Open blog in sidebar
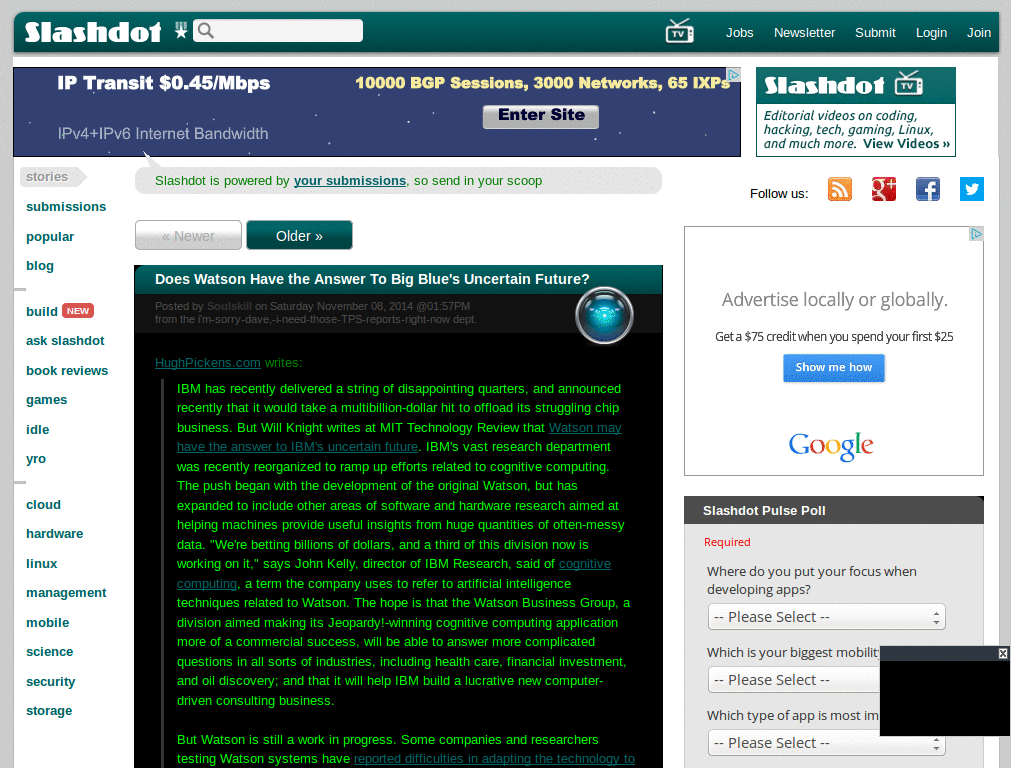Screen dimensions: 1024x768 [40, 266]
